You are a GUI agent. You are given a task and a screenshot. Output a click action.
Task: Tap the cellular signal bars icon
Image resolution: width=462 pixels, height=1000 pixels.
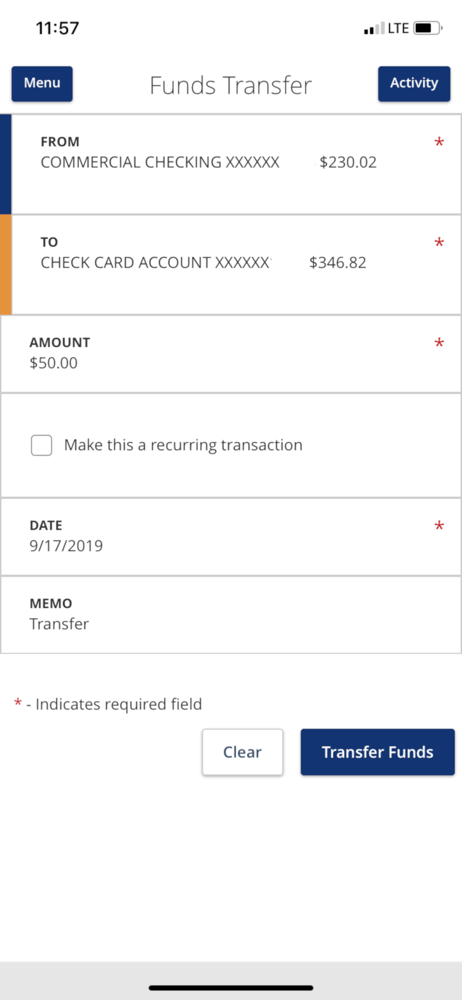(x=374, y=29)
